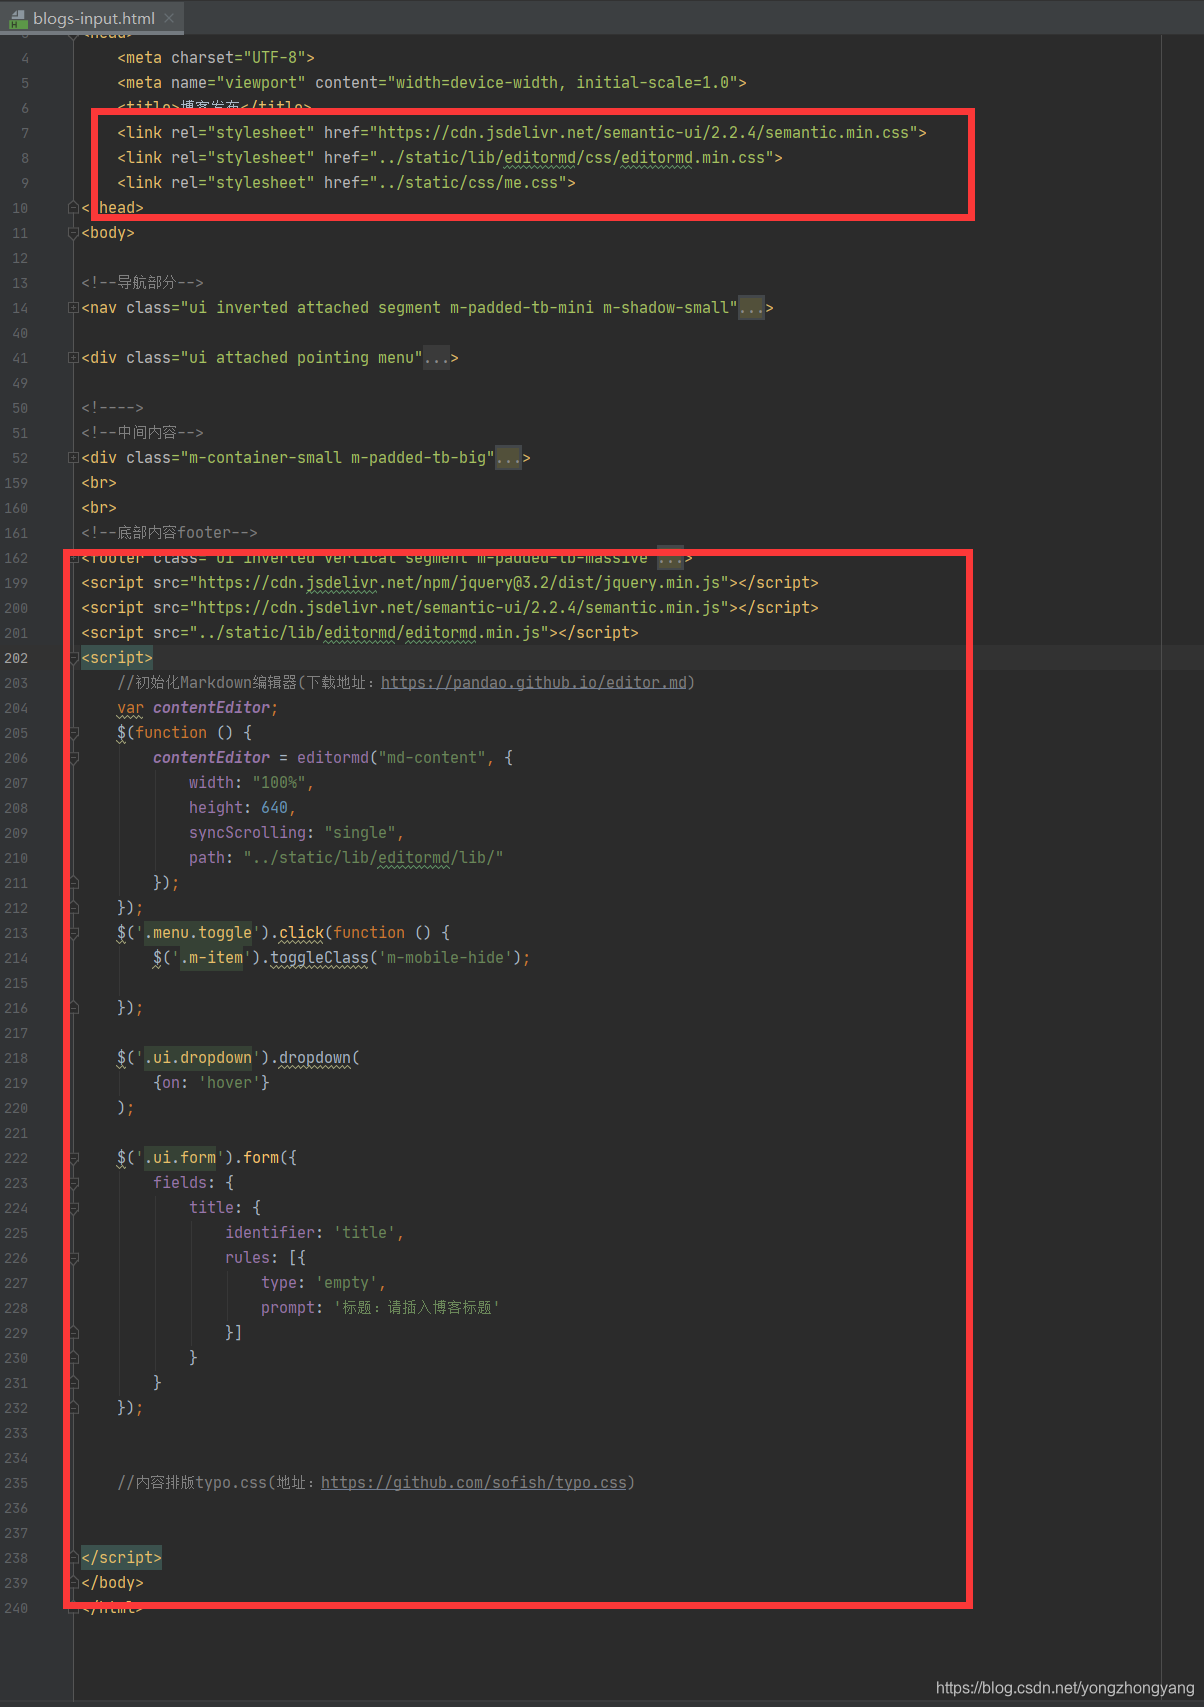Click the toggleClass('m-mobile-hide') statement
The image size is (1204, 1707).
coord(342,958)
